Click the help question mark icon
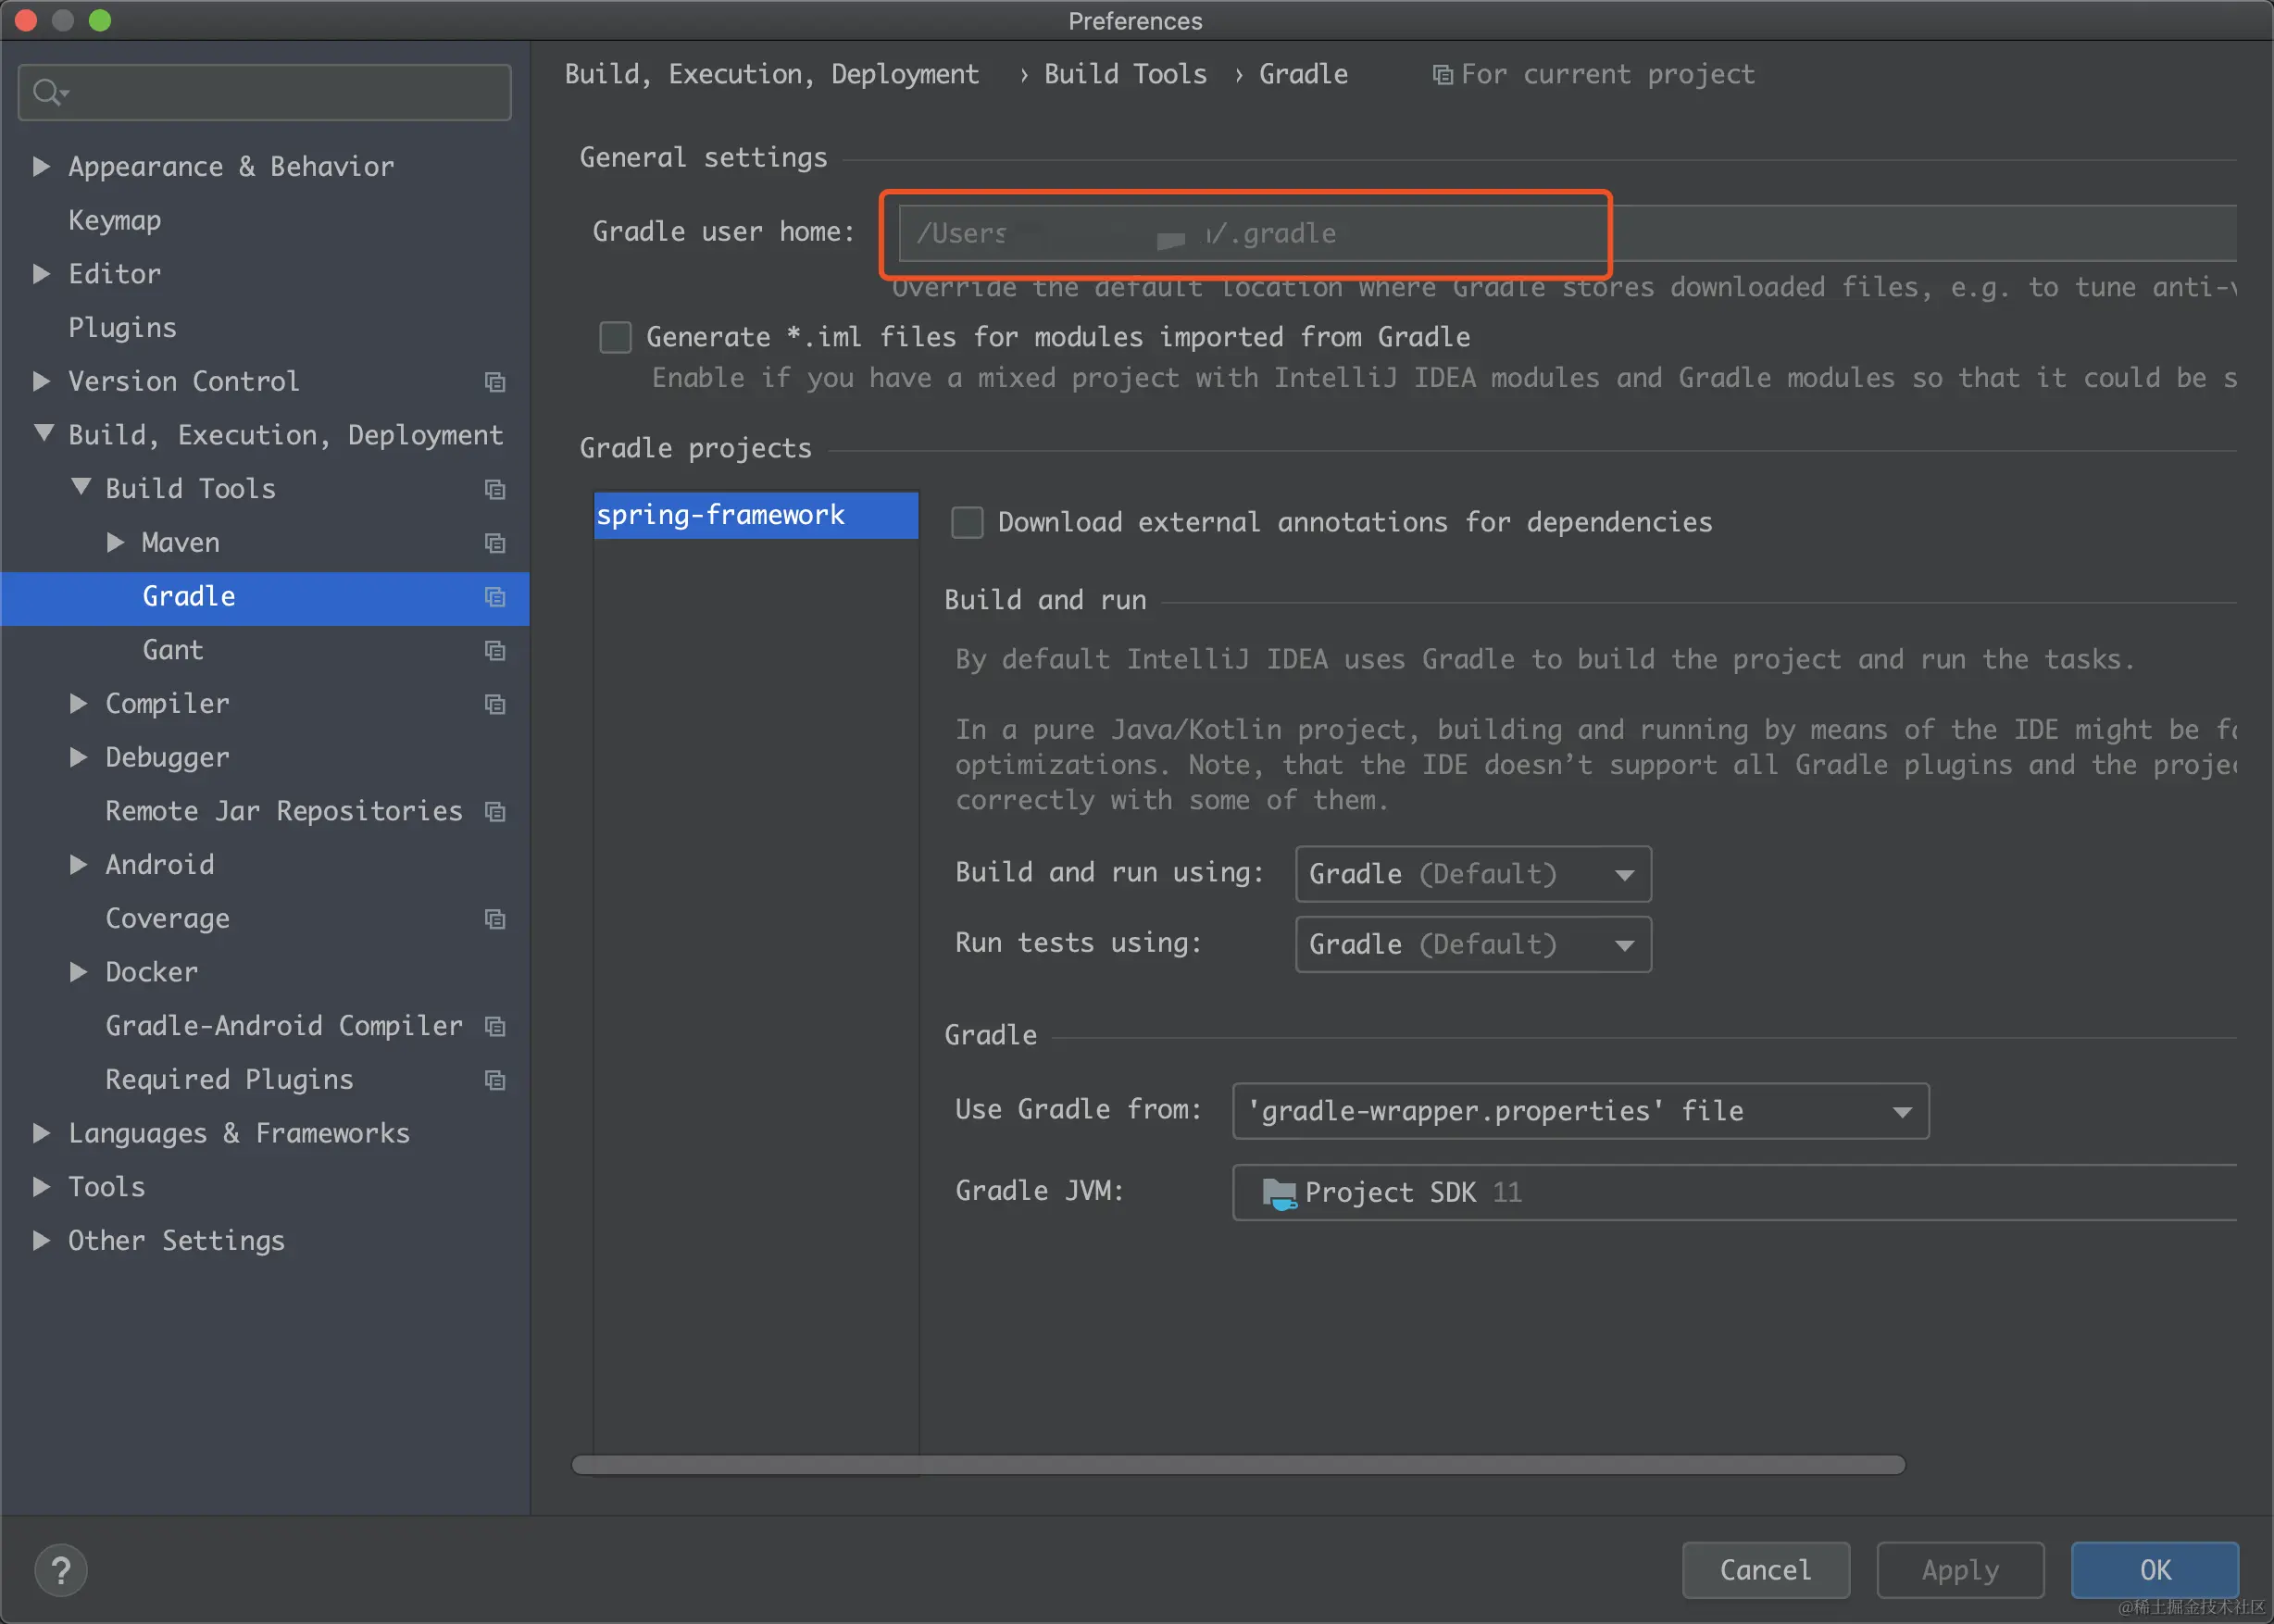Image resolution: width=2274 pixels, height=1624 pixels. coord(60,1570)
